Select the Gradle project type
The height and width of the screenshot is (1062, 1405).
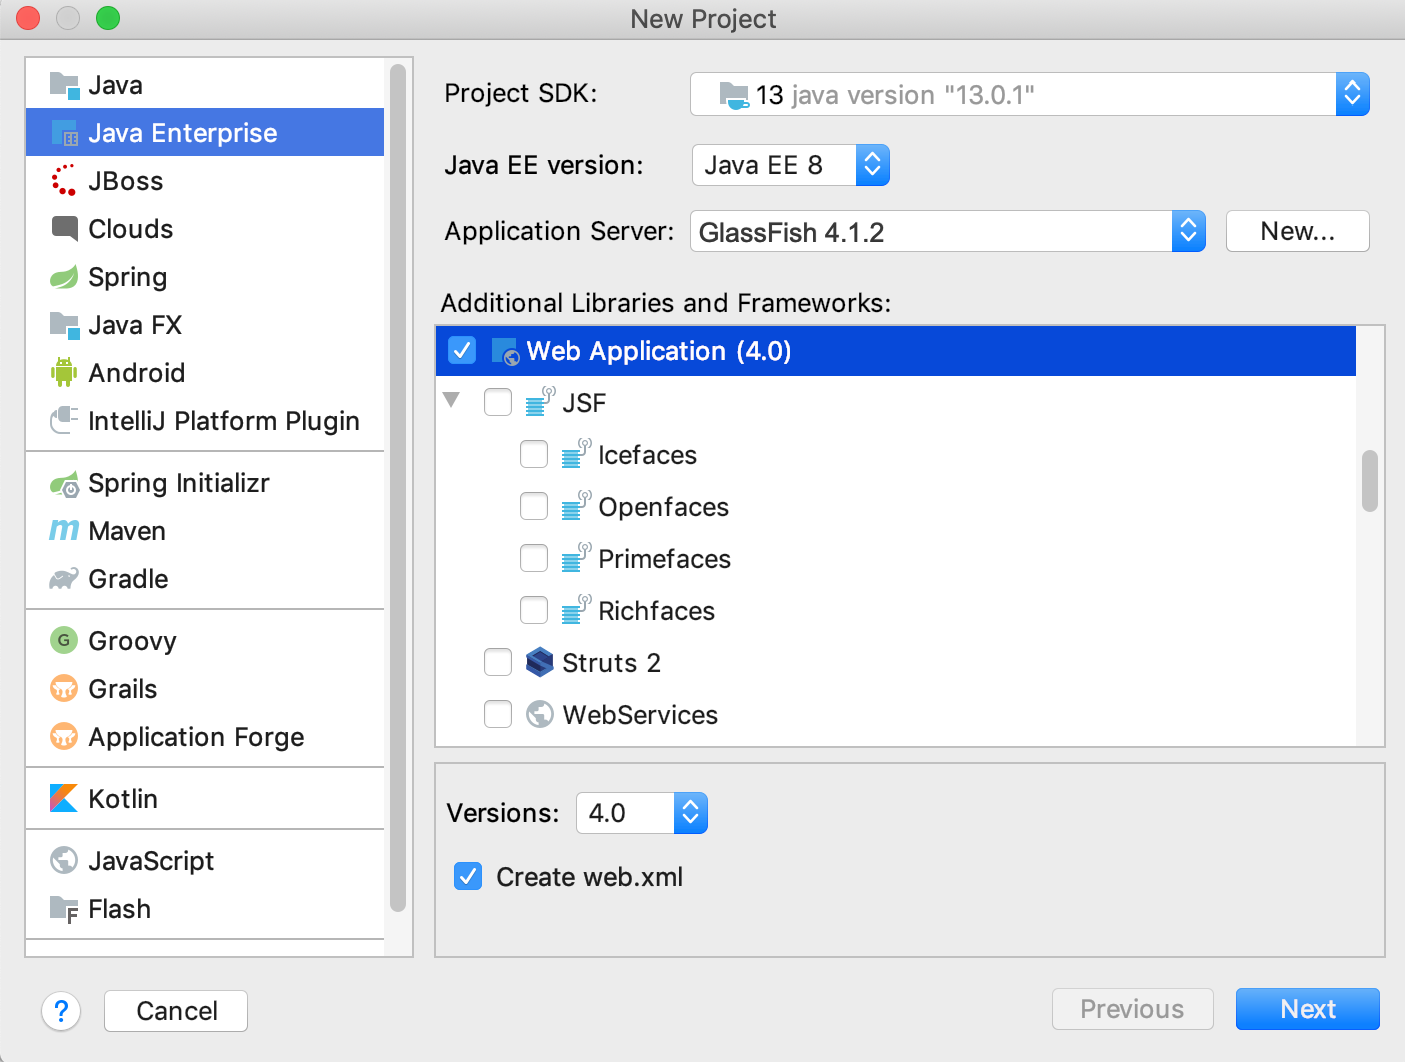[205, 579]
